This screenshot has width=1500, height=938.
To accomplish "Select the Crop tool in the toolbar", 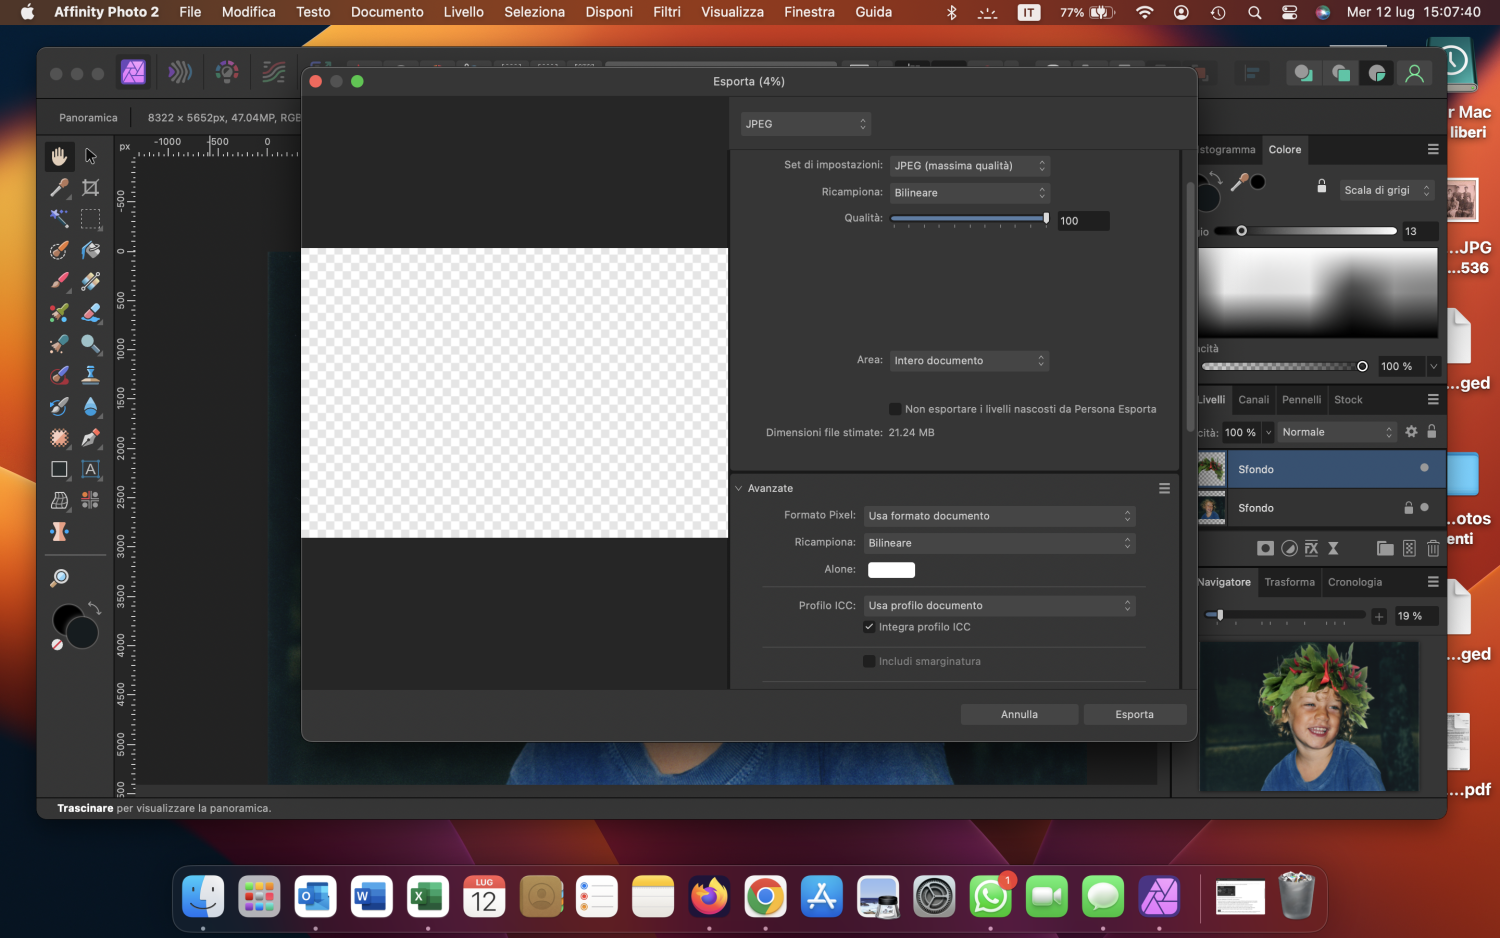I will pyautogui.click(x=91, y=187).
